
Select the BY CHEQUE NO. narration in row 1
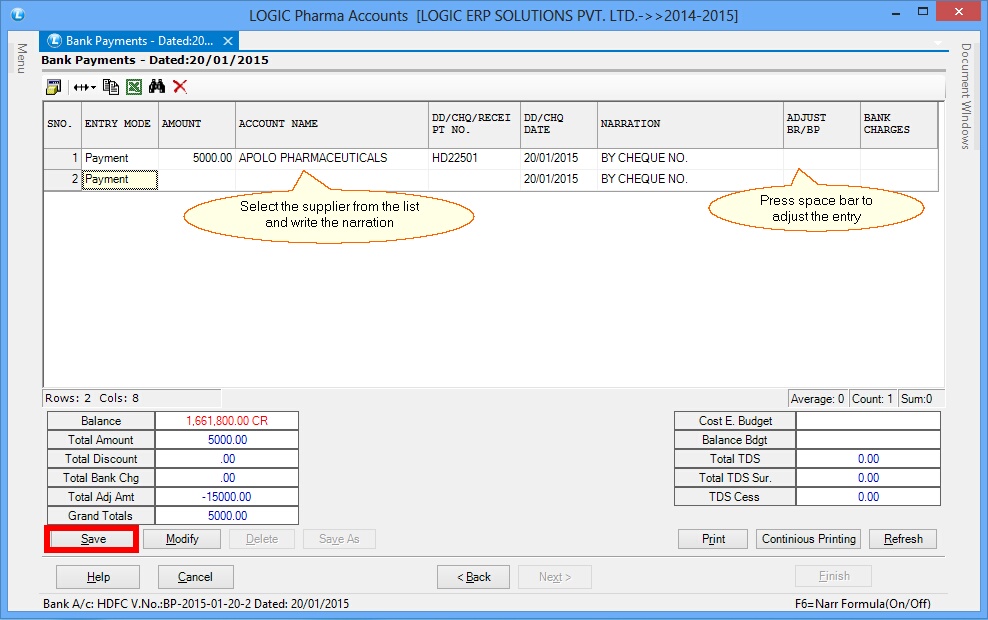tap(691, 158)
